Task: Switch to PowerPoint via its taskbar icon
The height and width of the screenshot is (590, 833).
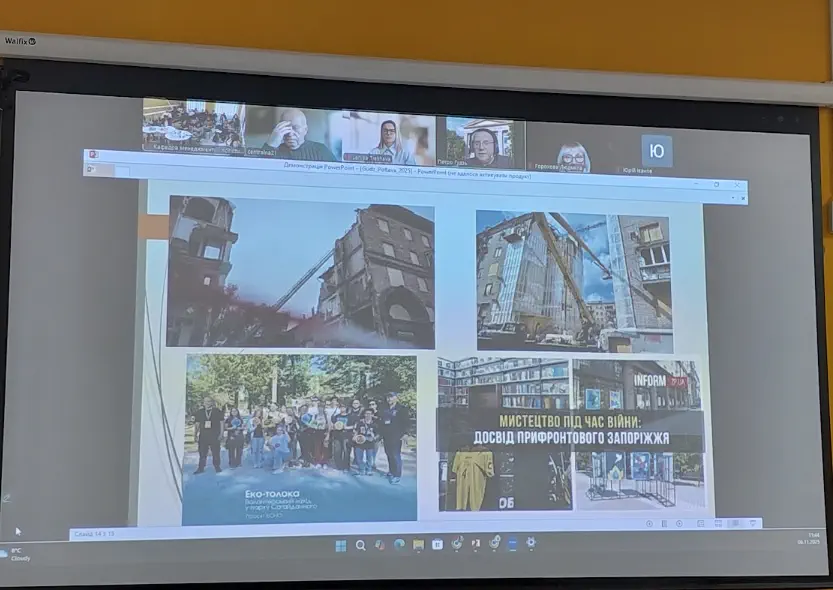Action: pos(475,544)
